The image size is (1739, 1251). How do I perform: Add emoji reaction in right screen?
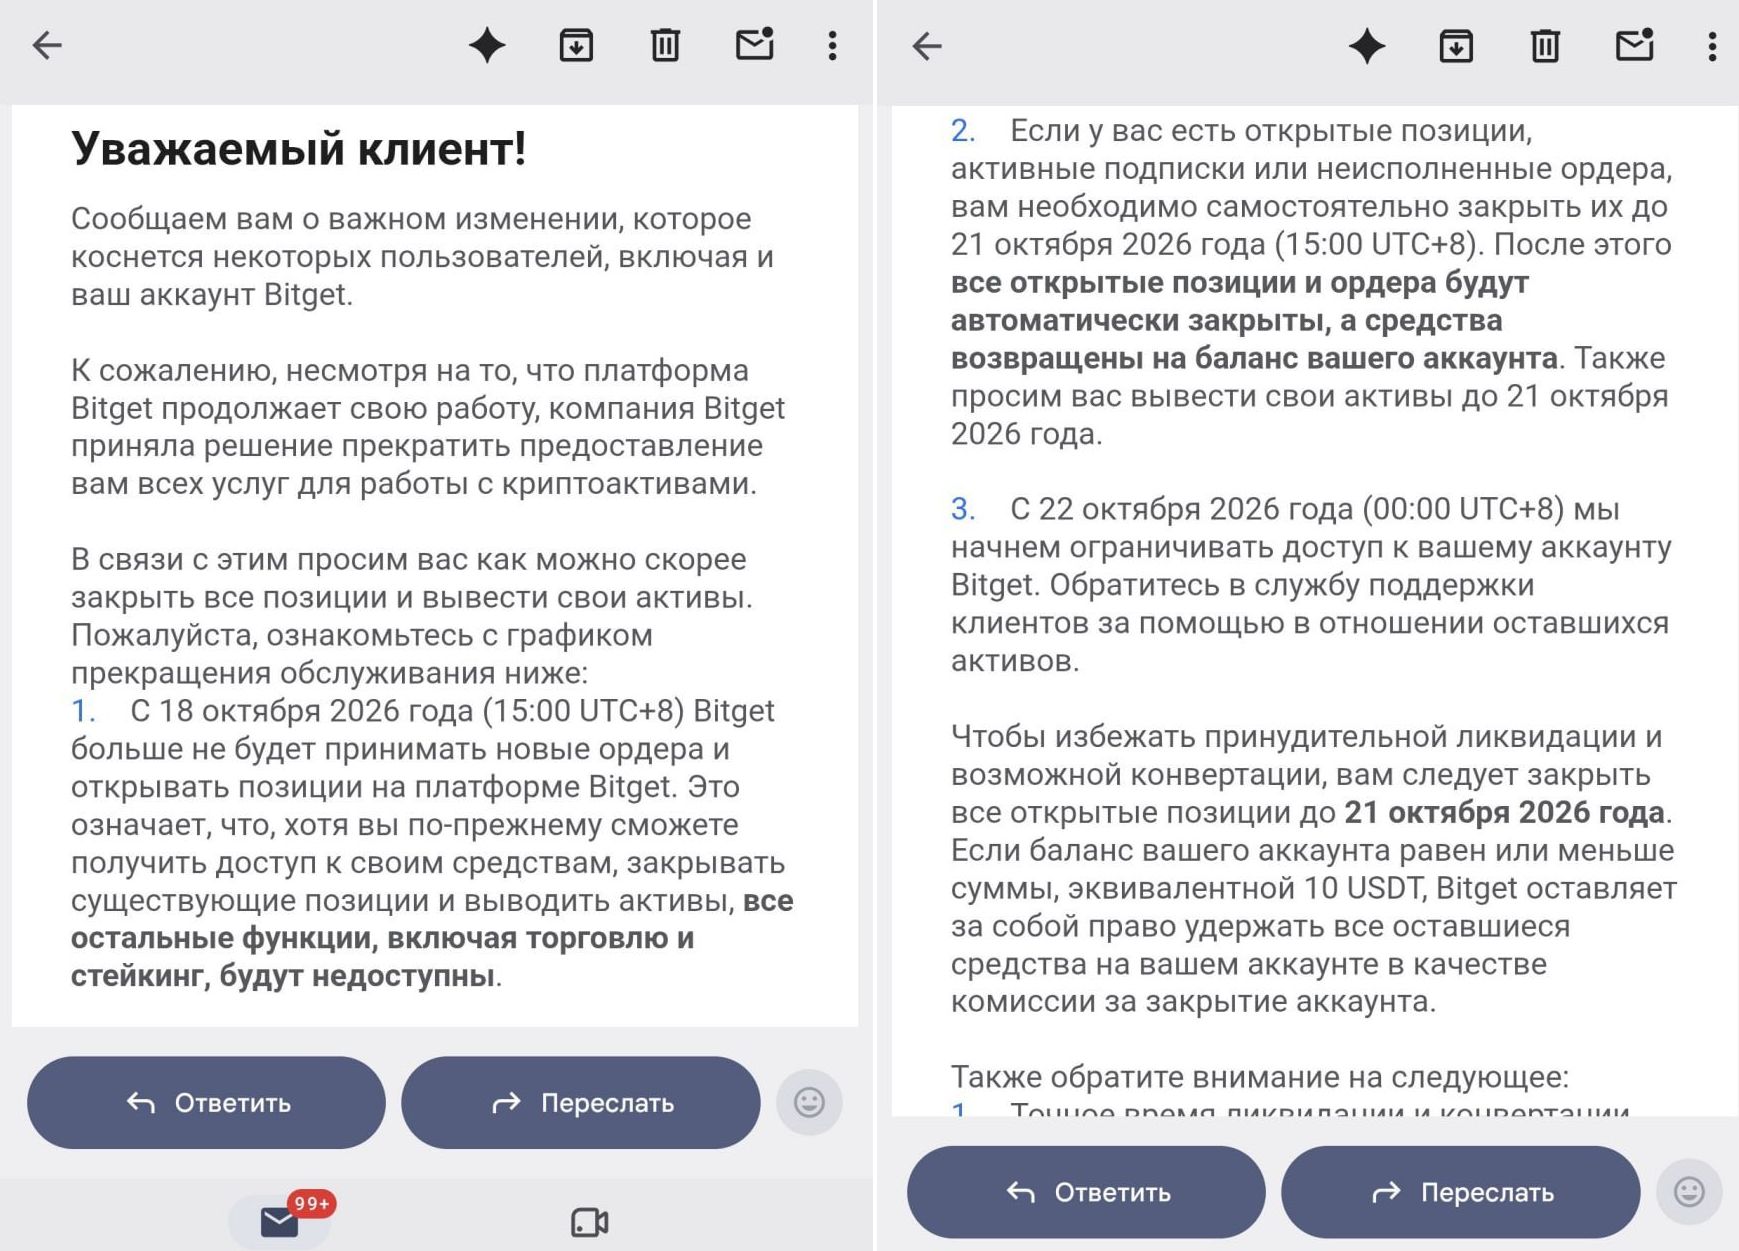pyautogui.click(x=1689, y=1191)
